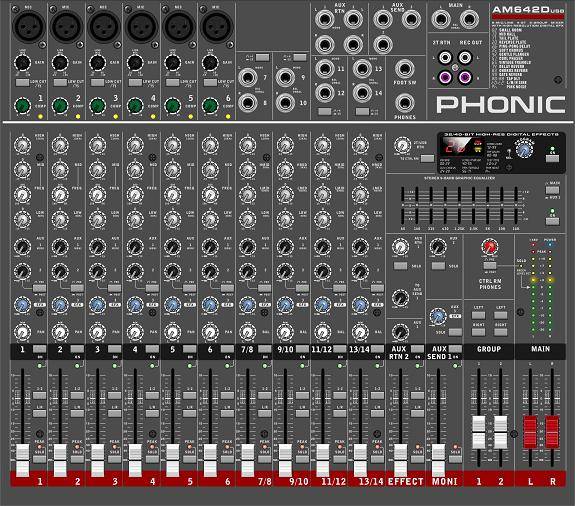Image resolution: width=575 pixels, height=506 pixels.
Task: Click the MAIN right output jack
Action: coord(469,19)
